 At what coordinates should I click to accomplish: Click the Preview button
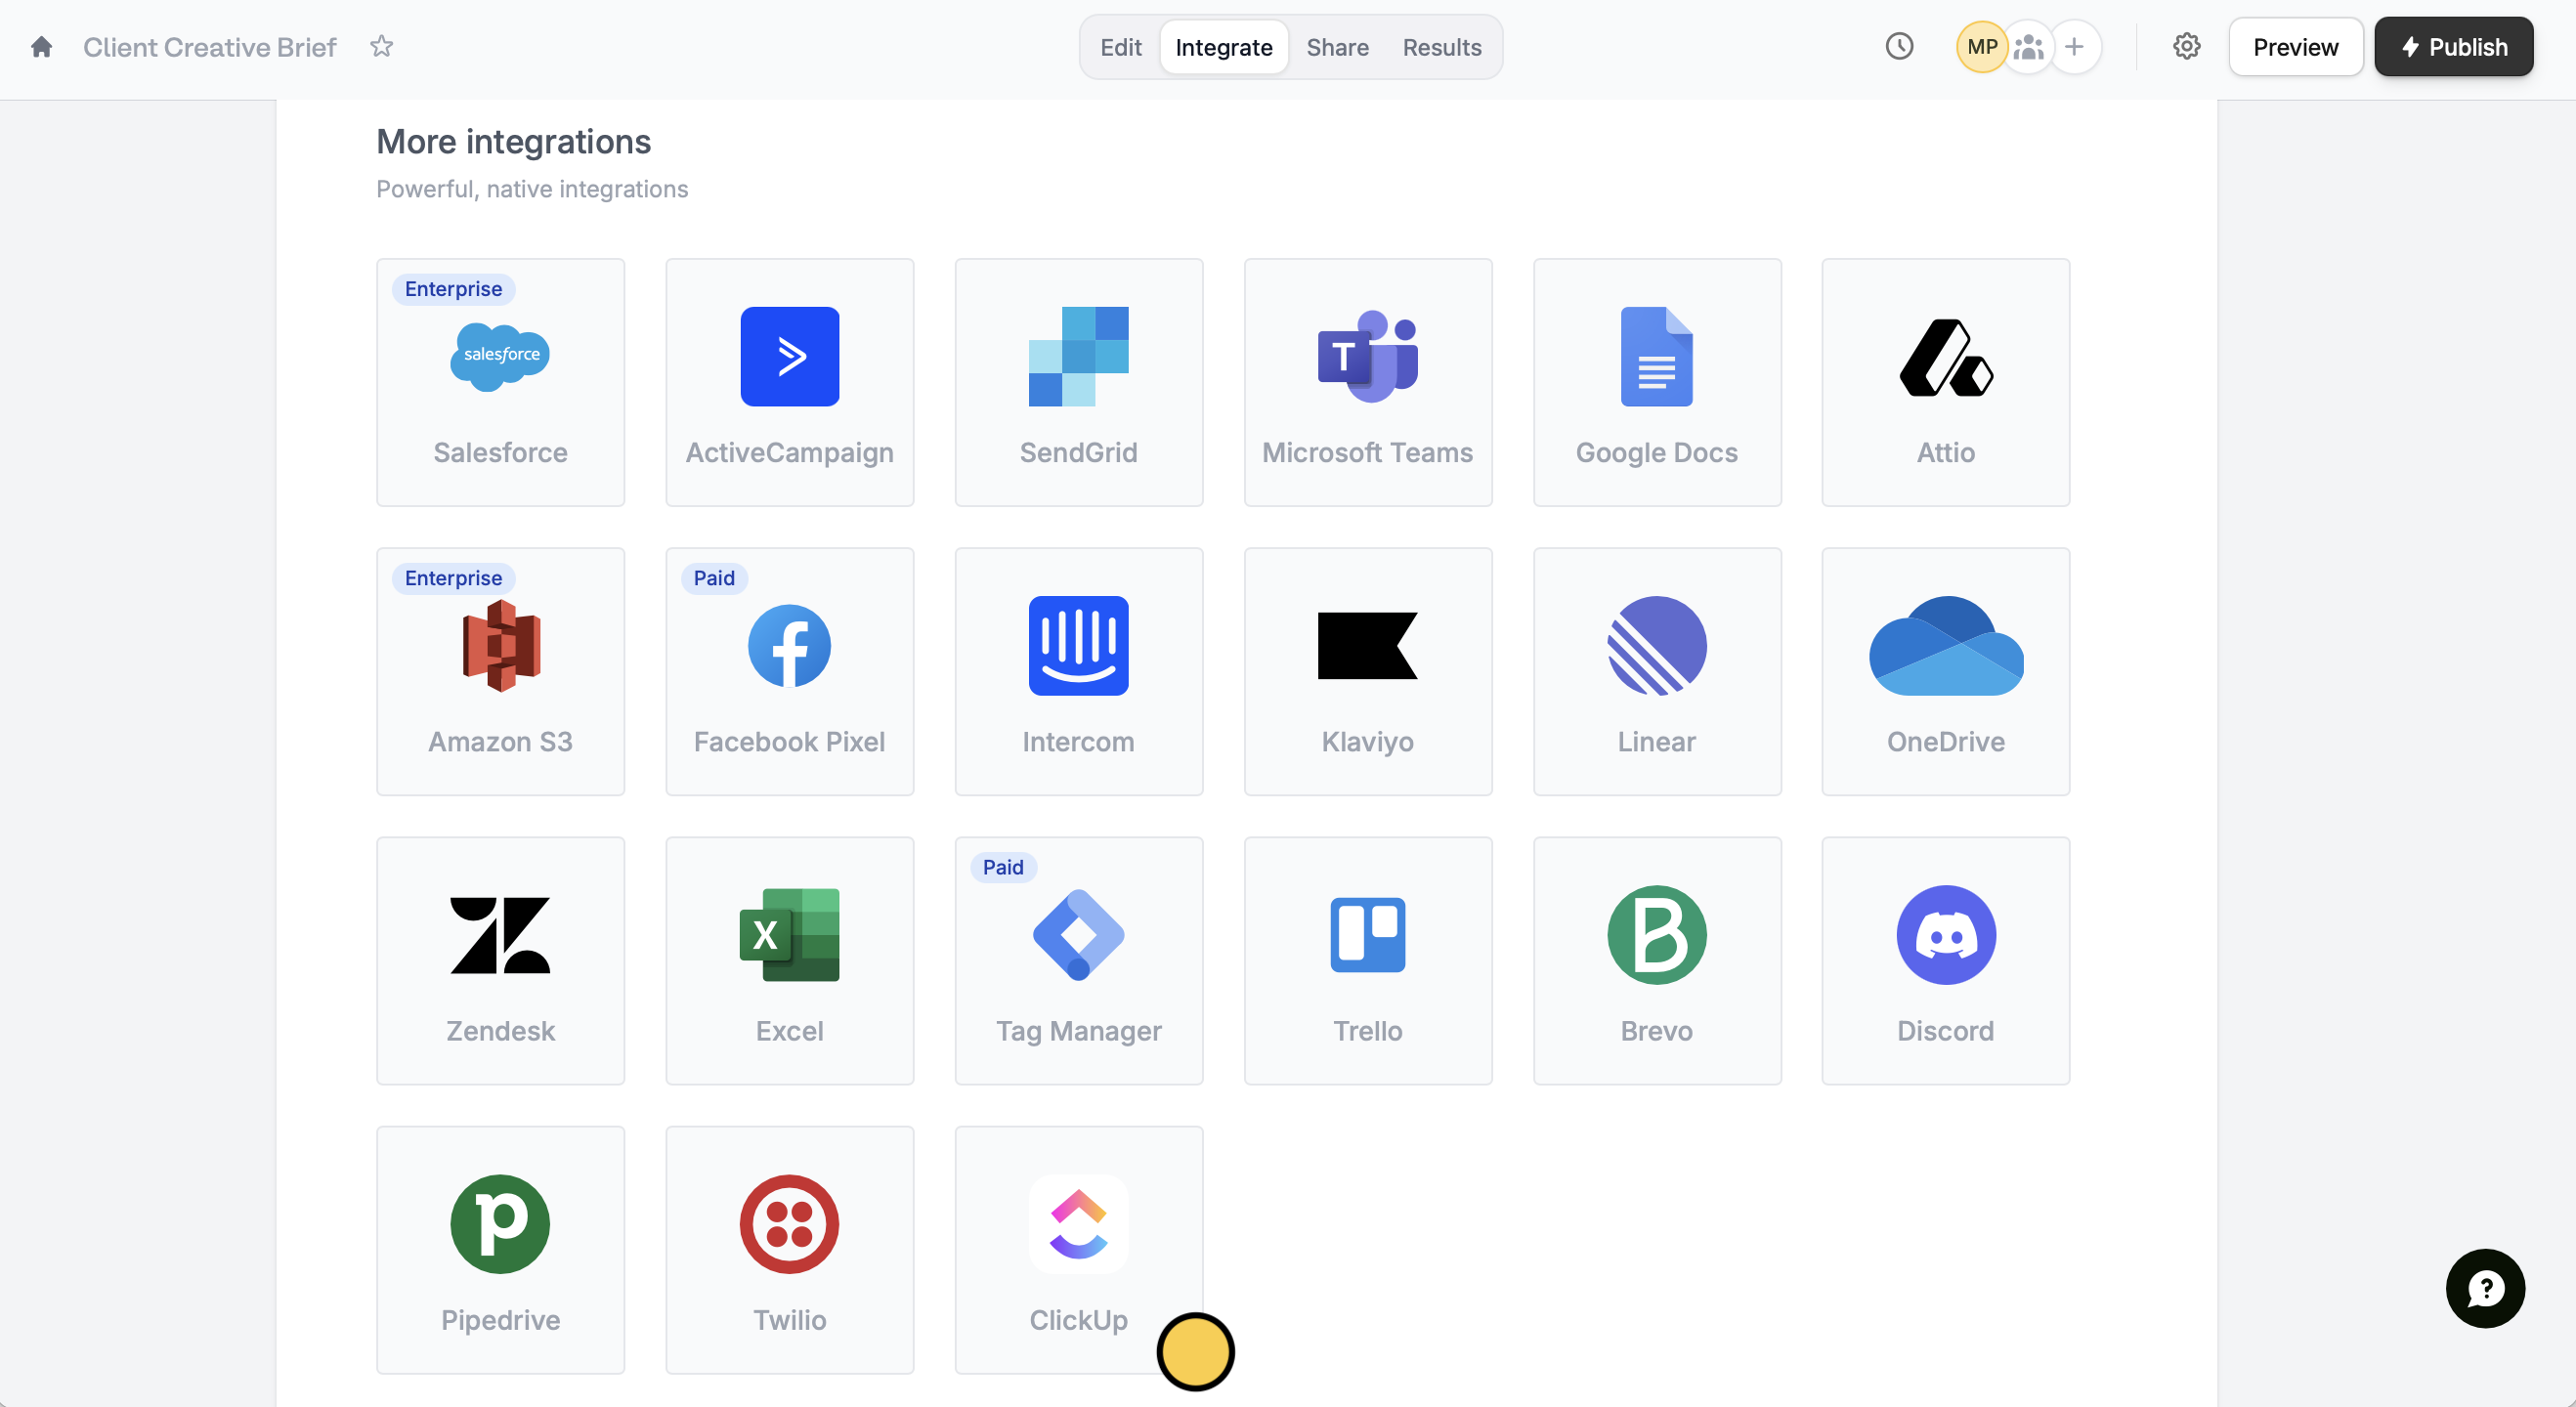[2295, 47]
